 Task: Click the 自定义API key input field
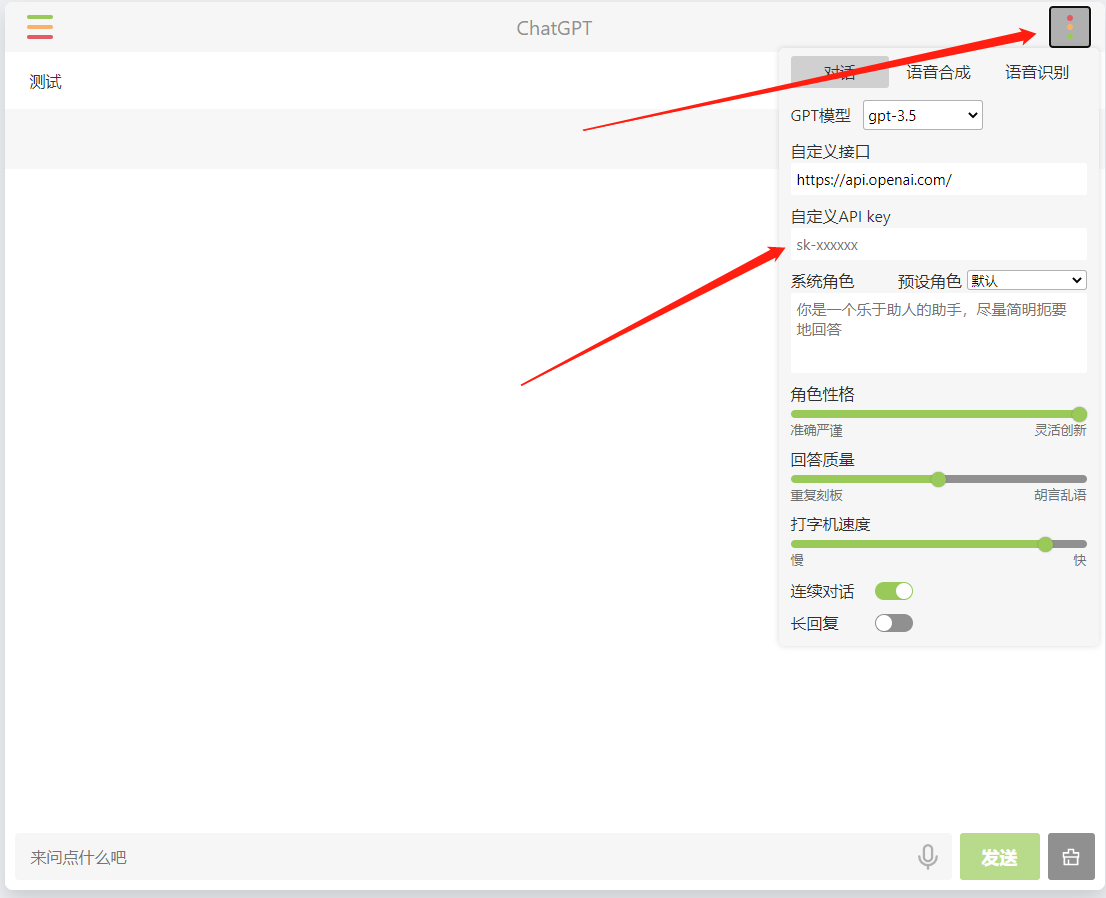(938, 245)
